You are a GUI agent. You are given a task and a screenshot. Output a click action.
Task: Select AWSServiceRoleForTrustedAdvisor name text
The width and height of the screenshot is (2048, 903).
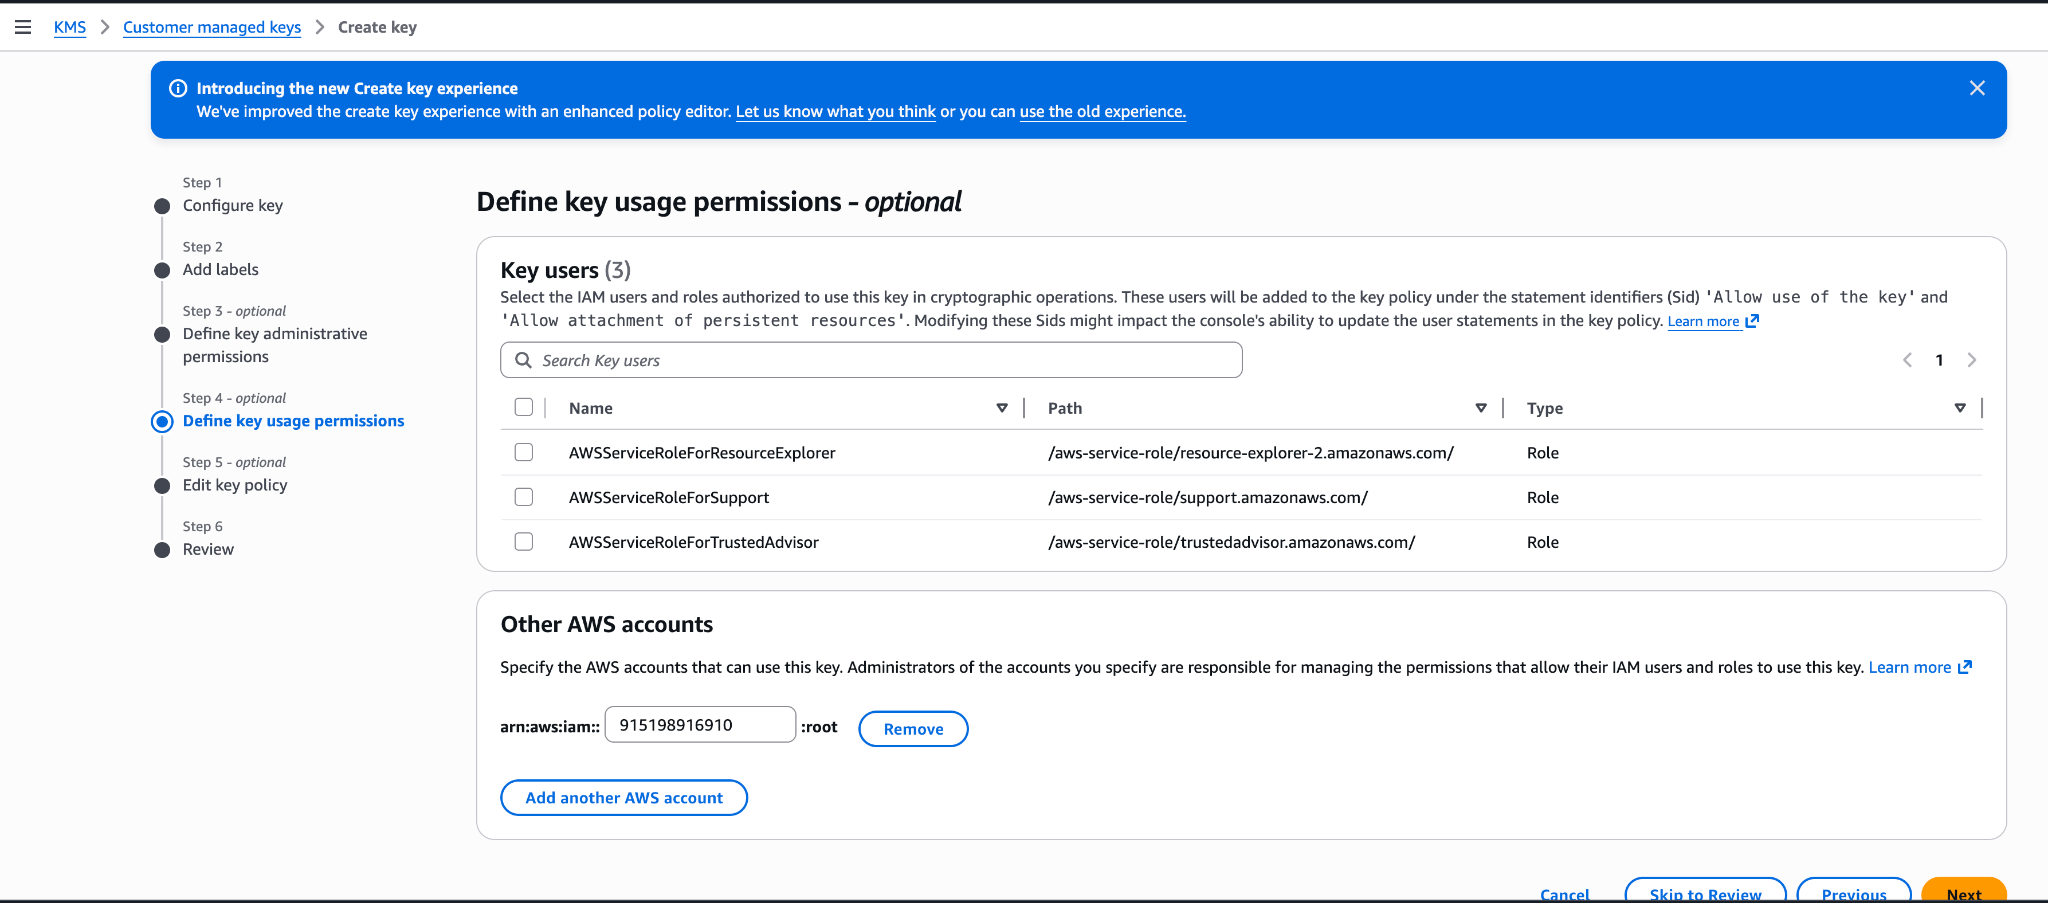pos(694,542)
